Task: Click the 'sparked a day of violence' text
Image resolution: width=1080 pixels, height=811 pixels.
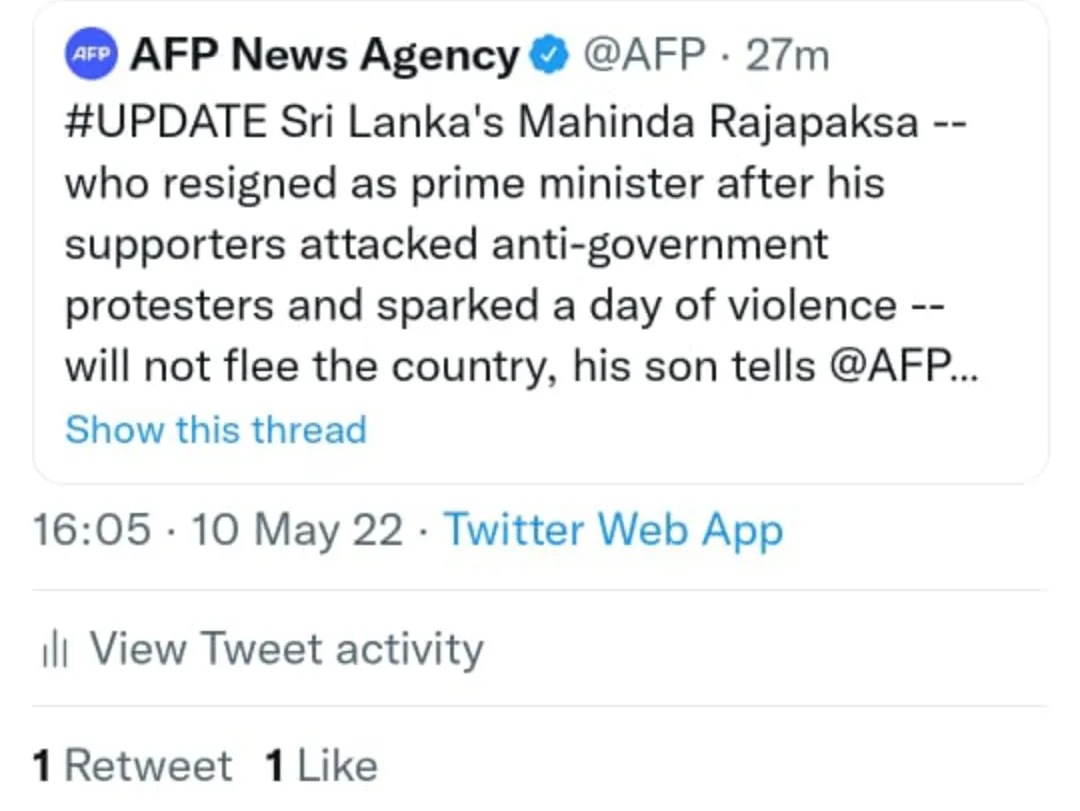Action: (636, 306)
